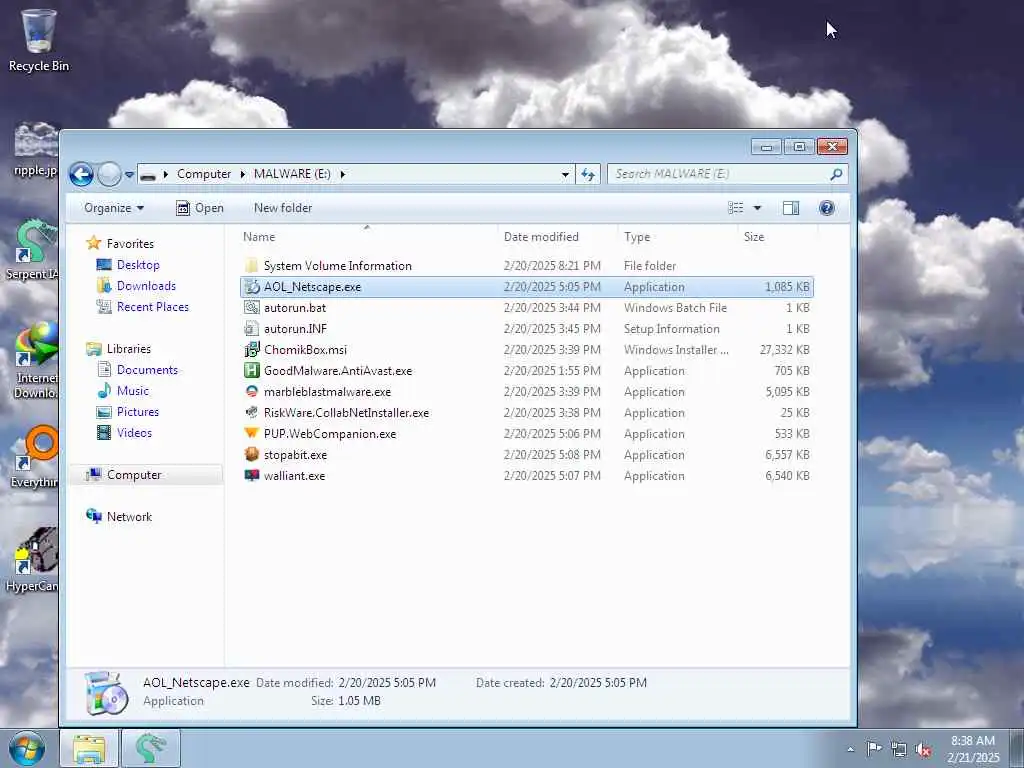Open the recent locations dropdown arrow
This screenshot has height=768, width=1024.
coord(129,174)
